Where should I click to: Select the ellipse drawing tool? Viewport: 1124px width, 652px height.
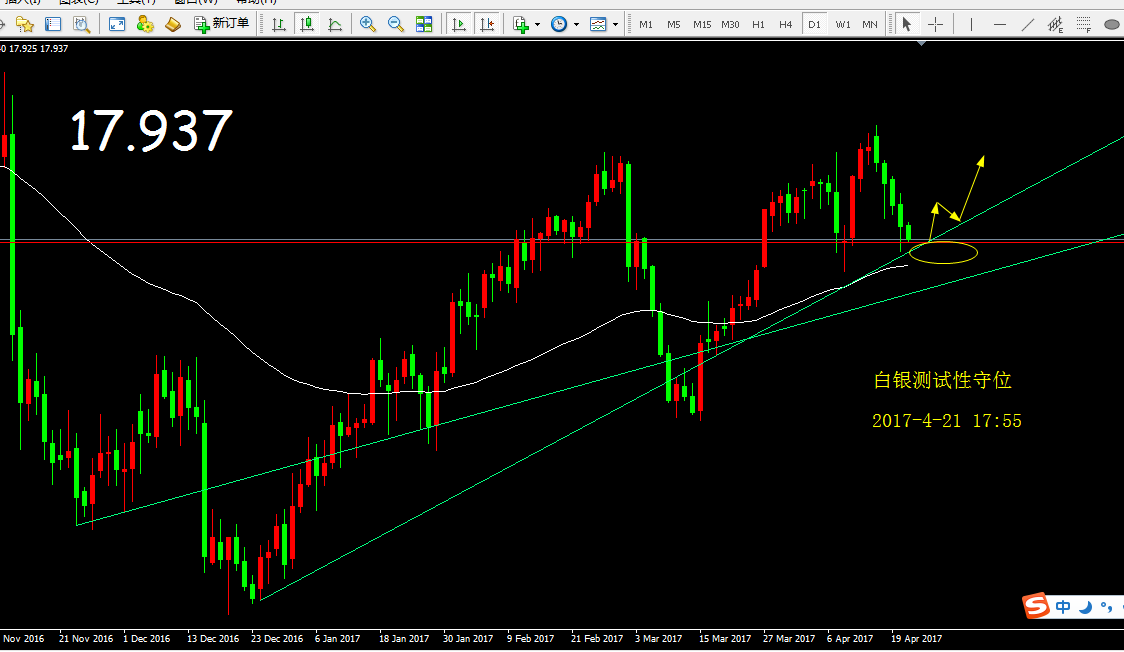(1113, 24)
